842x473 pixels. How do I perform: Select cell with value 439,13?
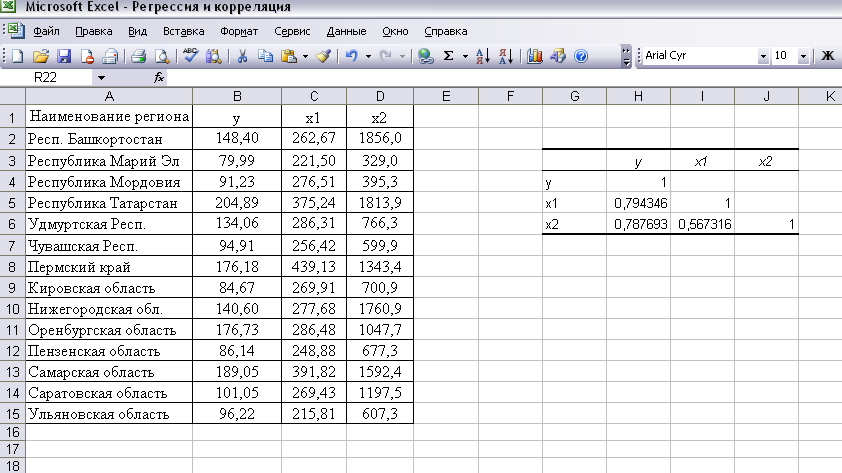[314, 267]
